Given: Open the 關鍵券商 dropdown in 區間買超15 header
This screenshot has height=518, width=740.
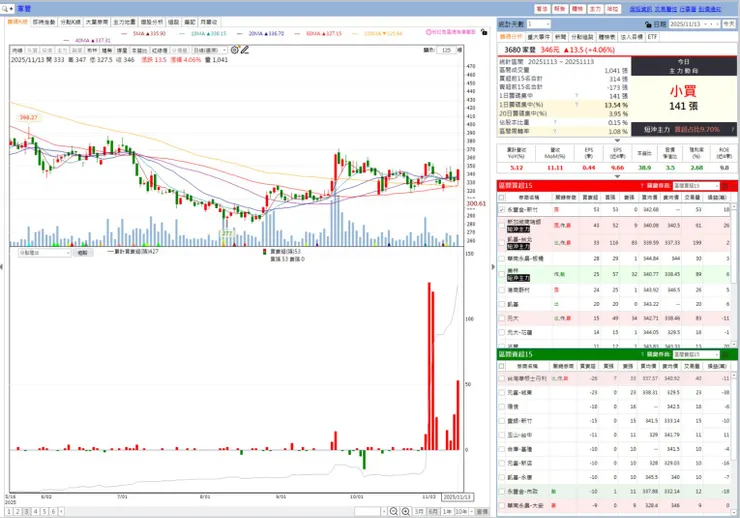Looking at the screenshot, I should [696, 186].
